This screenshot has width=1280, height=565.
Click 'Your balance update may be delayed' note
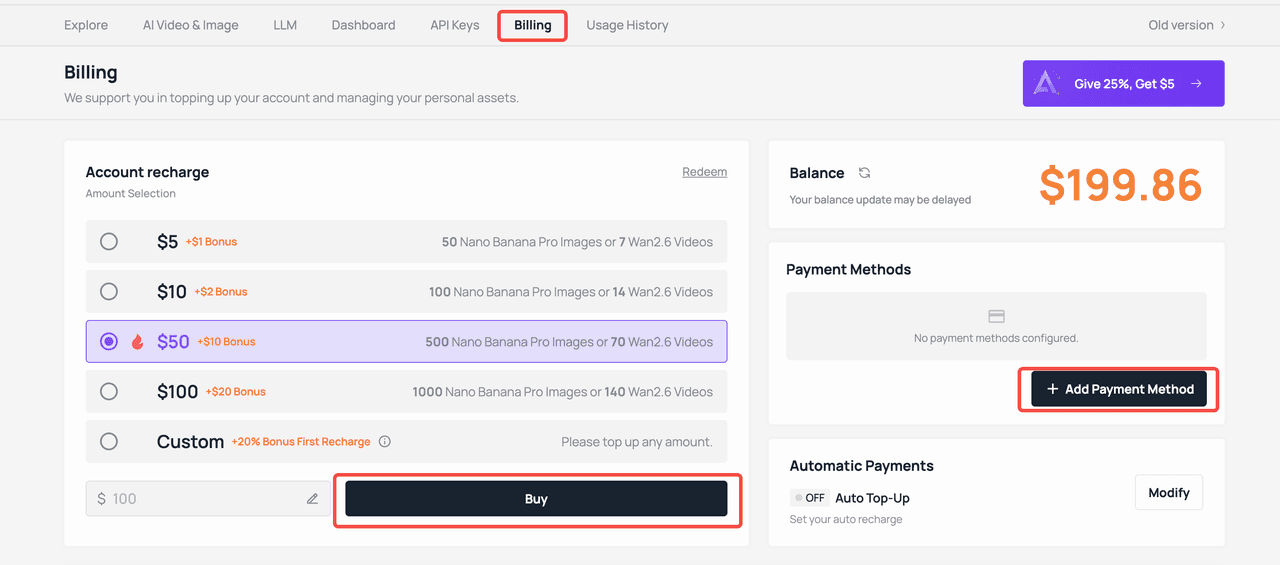[880, 199]
